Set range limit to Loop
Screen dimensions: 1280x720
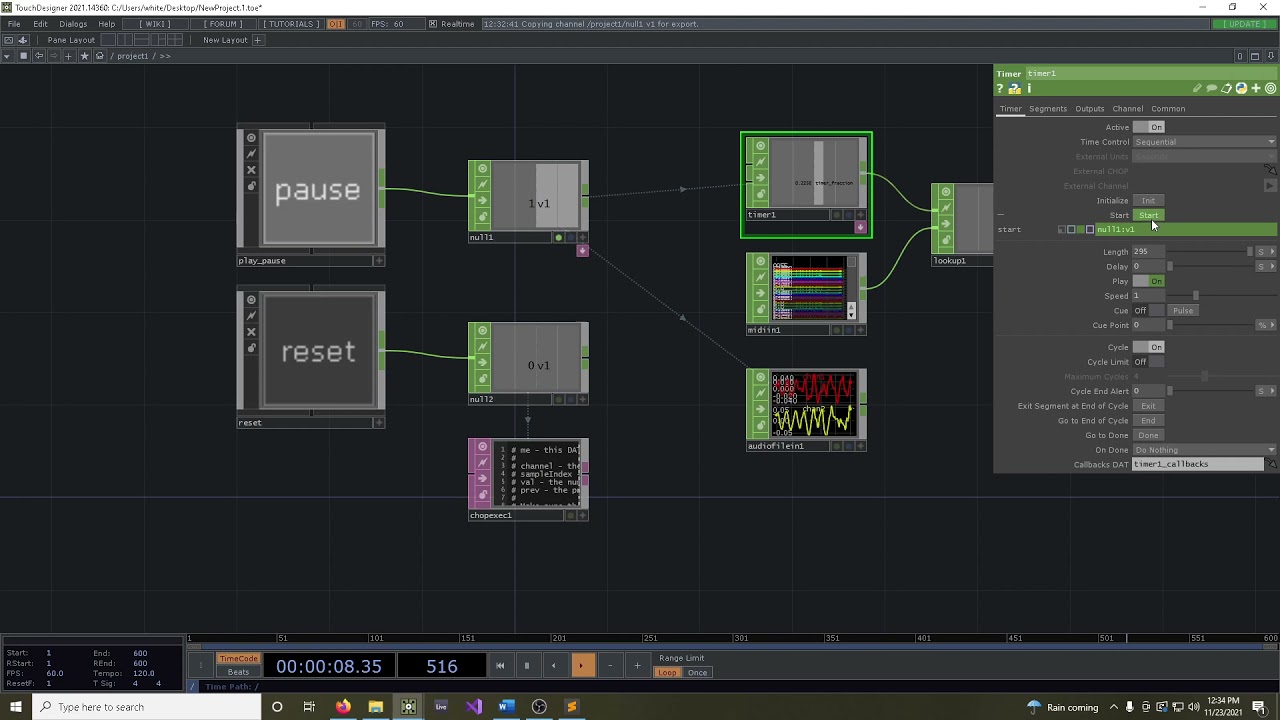(666, 672)
